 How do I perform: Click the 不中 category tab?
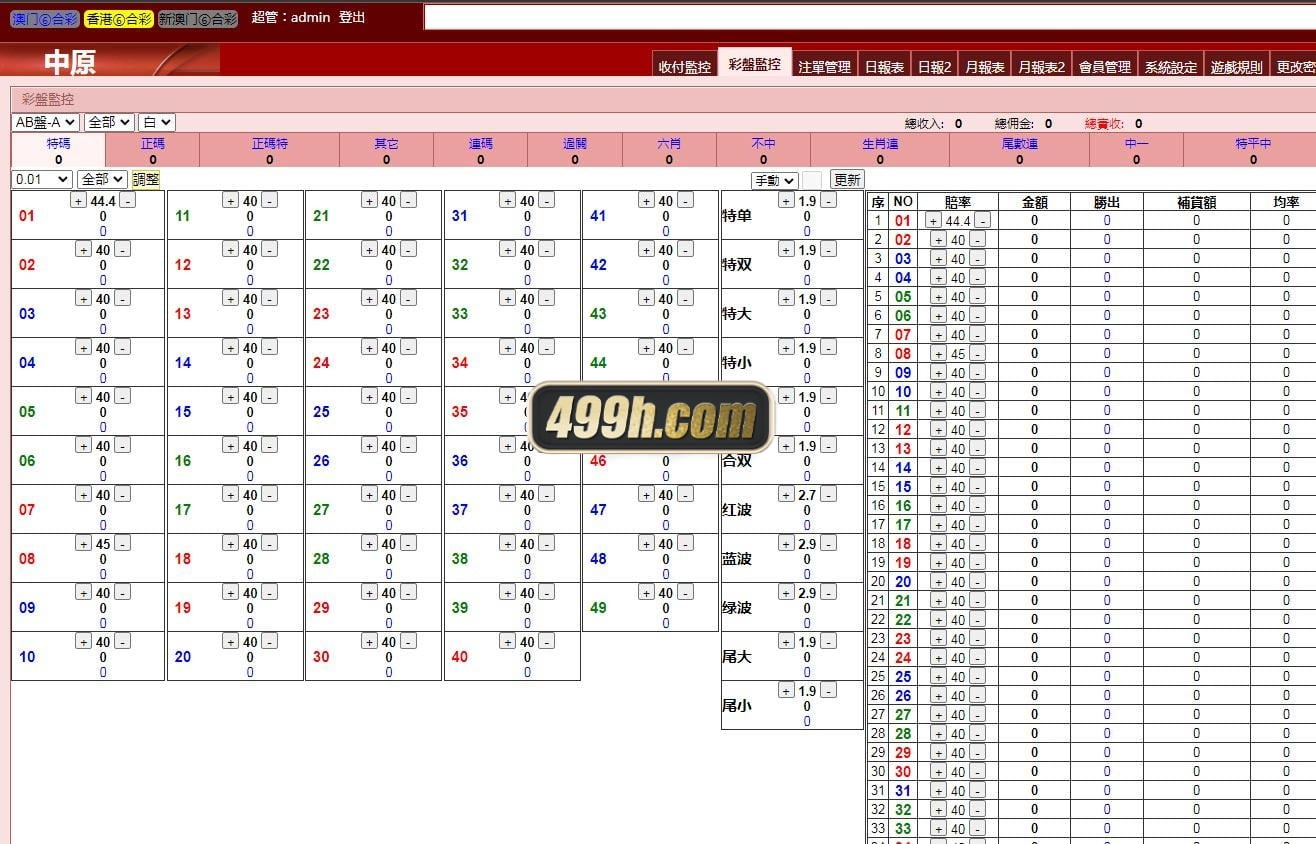(x=763, y=150)
